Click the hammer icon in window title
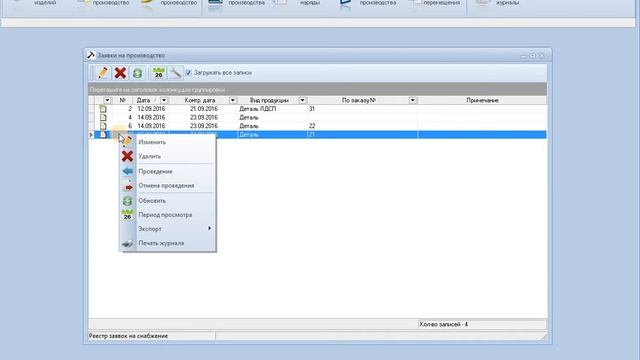Image resolution: width=640 pixels, height=360 pixels. click(x=91, y=55)
